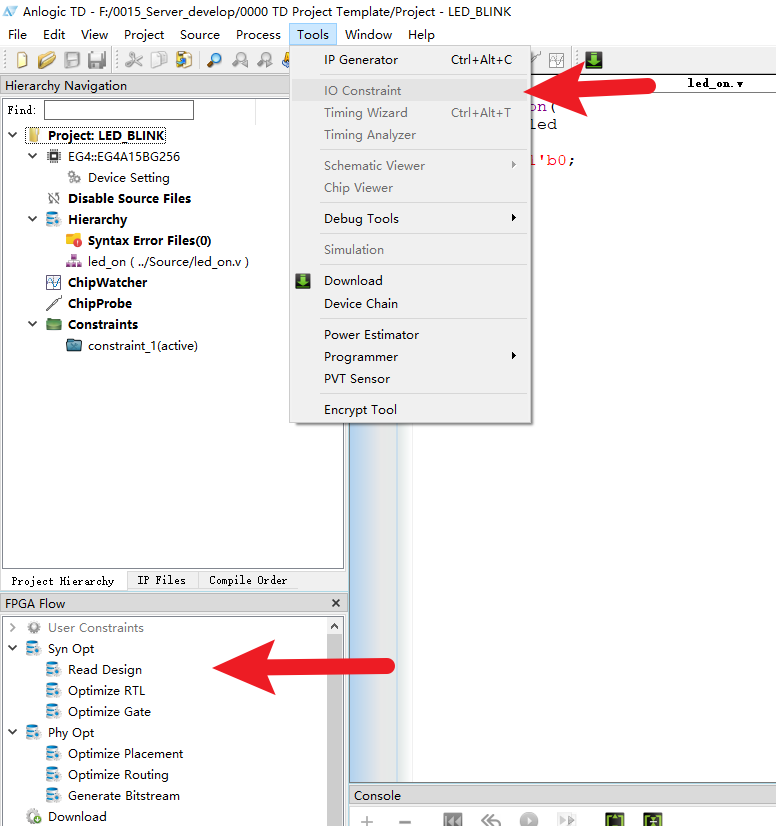Switch to the Project Hierarchy tab
This screenshot has height=826, width=776.
(63, 581)
